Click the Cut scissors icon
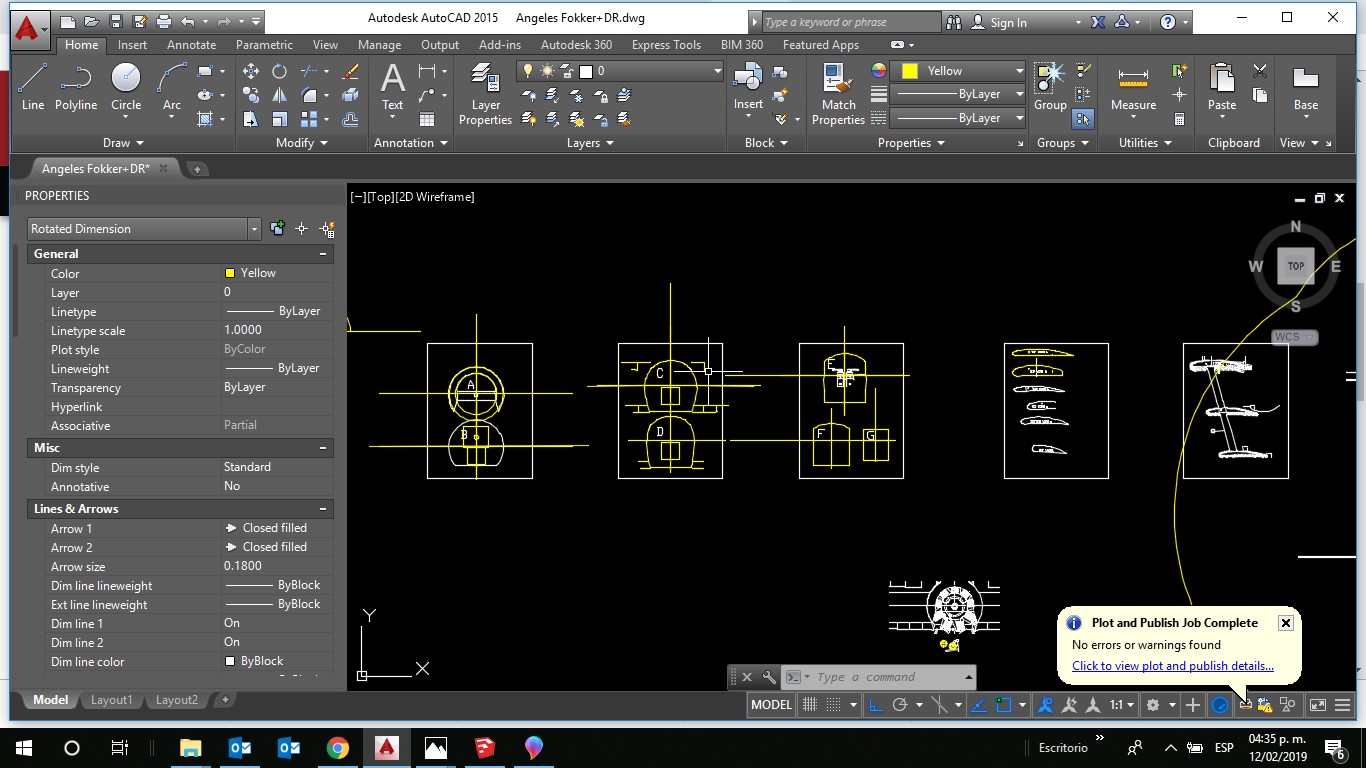This screenshot has width=1366, height=768. point(1260,71)
